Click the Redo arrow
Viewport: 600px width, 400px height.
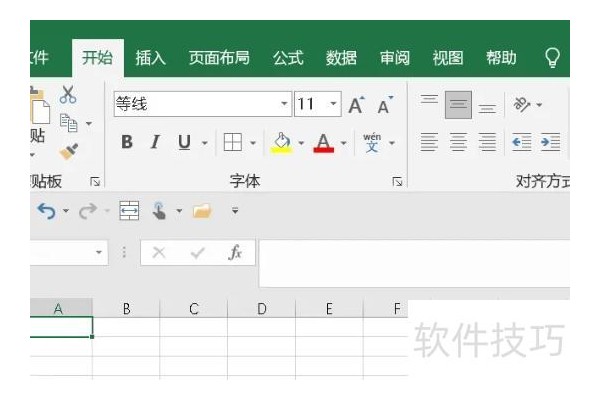(x=88, y=211)
